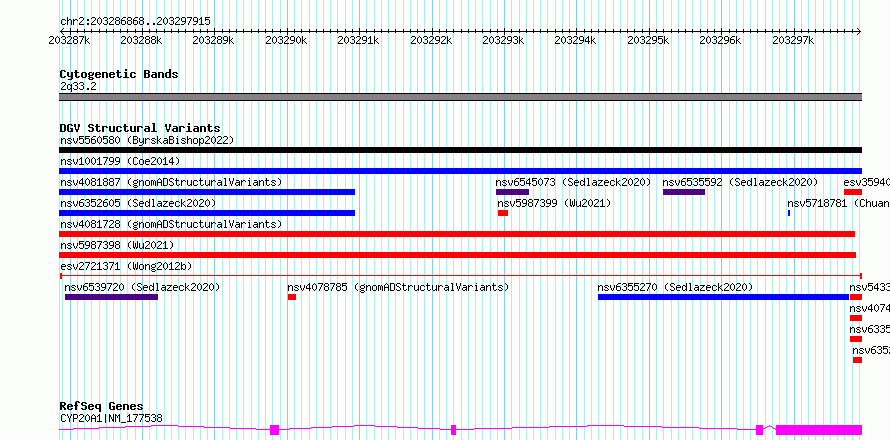Select the Cytogenetic Bands track title
The height and width of the screenshot is (440, 890).
pyautogui.click(x=119, y=74)
